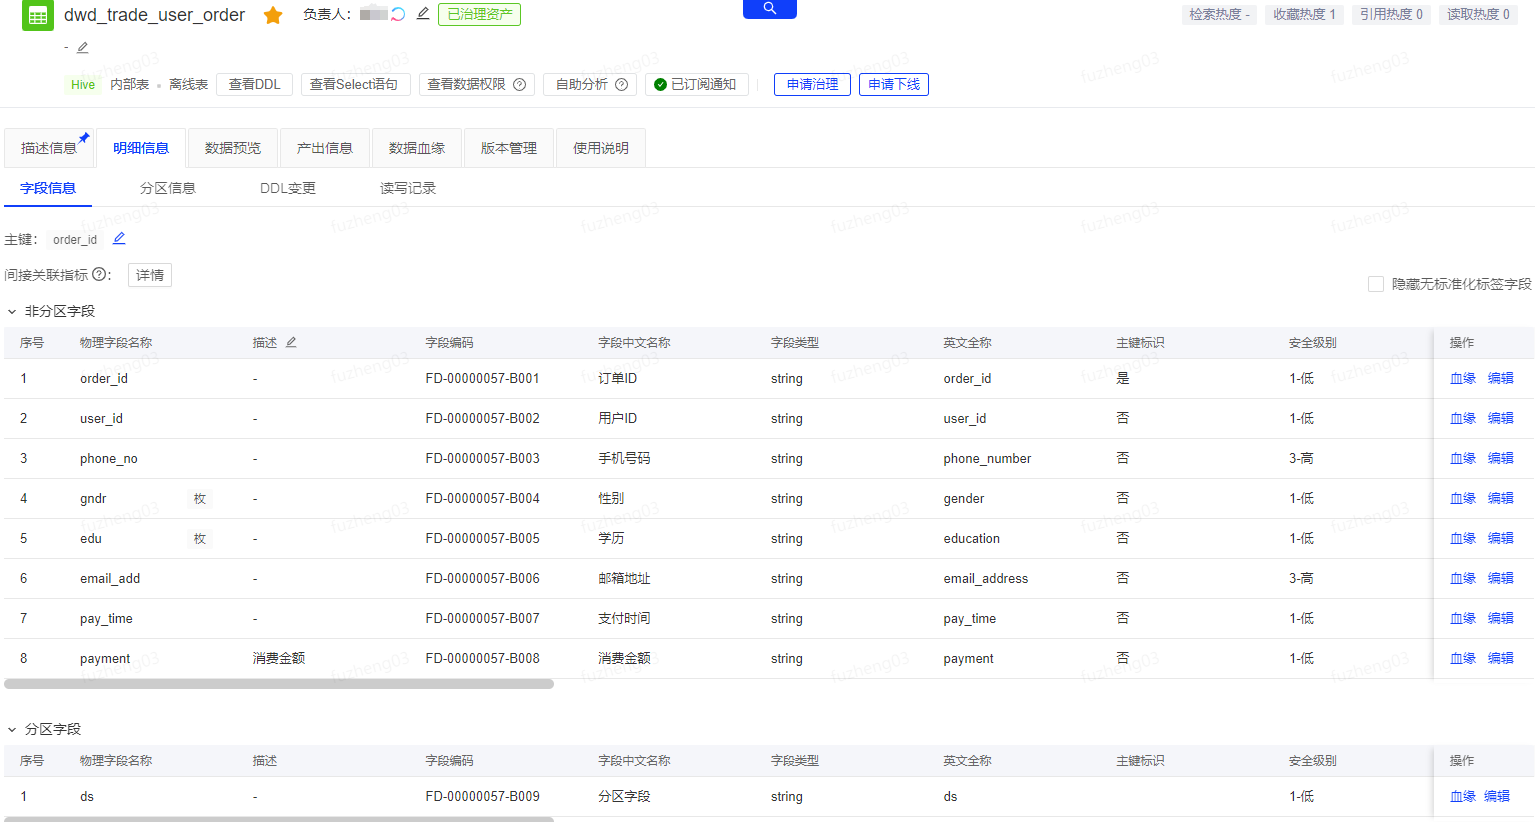The image size is (1535, 822).
Task: Click the 详情 button
Action: 150,275
